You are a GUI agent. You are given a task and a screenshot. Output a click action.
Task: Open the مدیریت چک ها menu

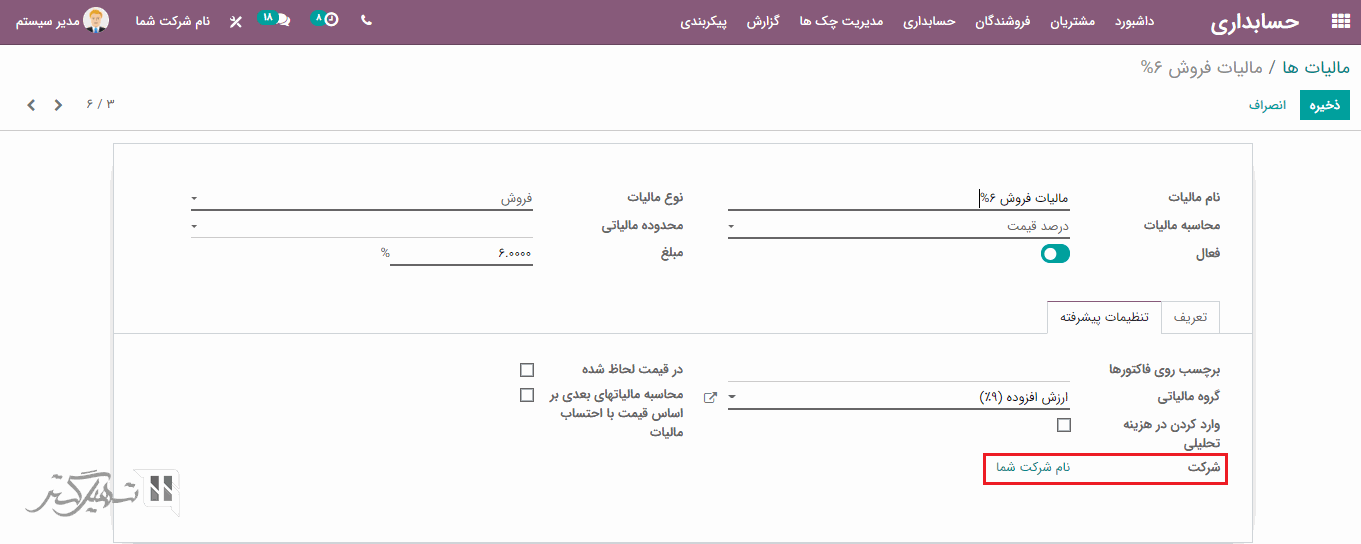click(x=841, y=21)
